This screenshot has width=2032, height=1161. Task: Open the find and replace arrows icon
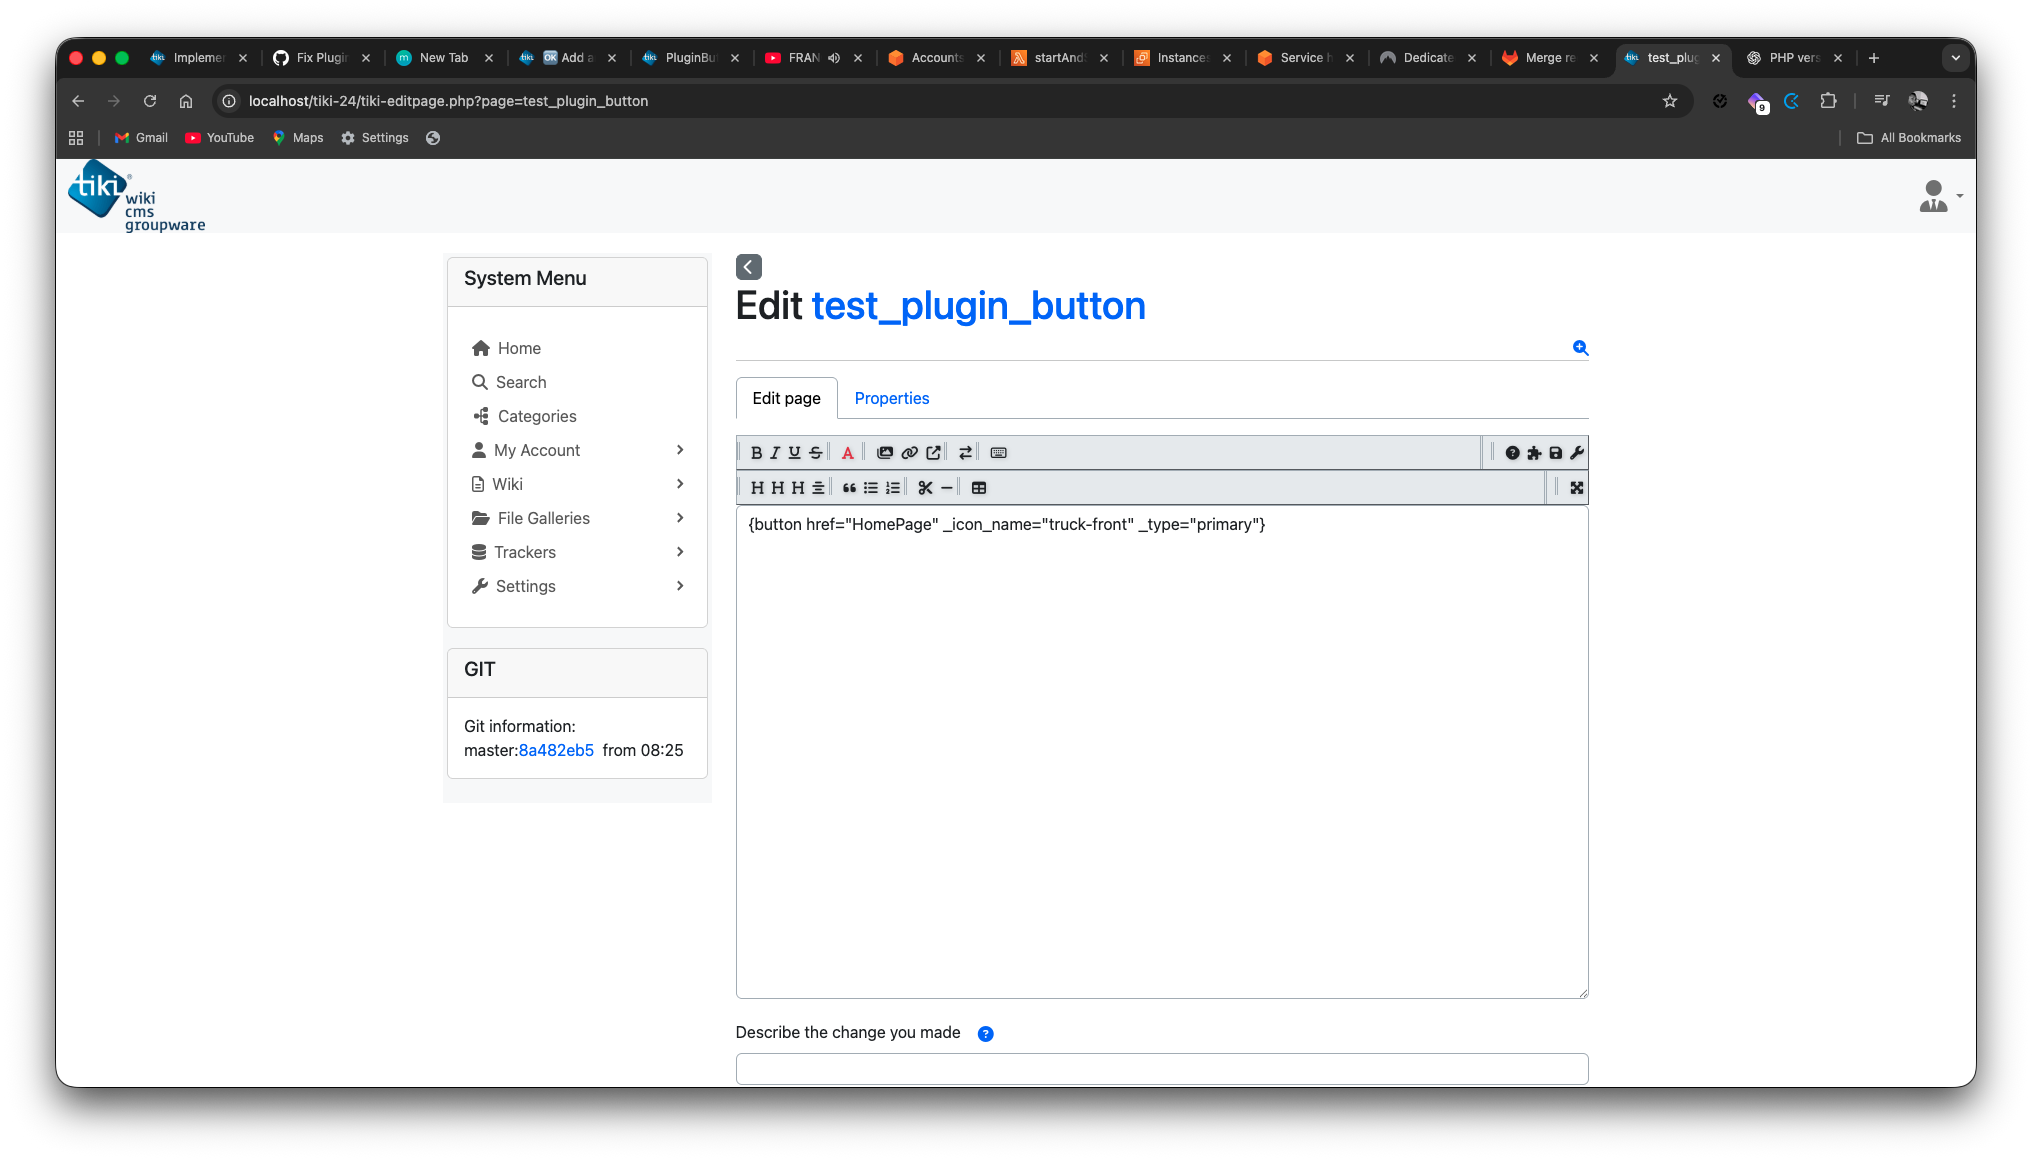pos(965,453)
